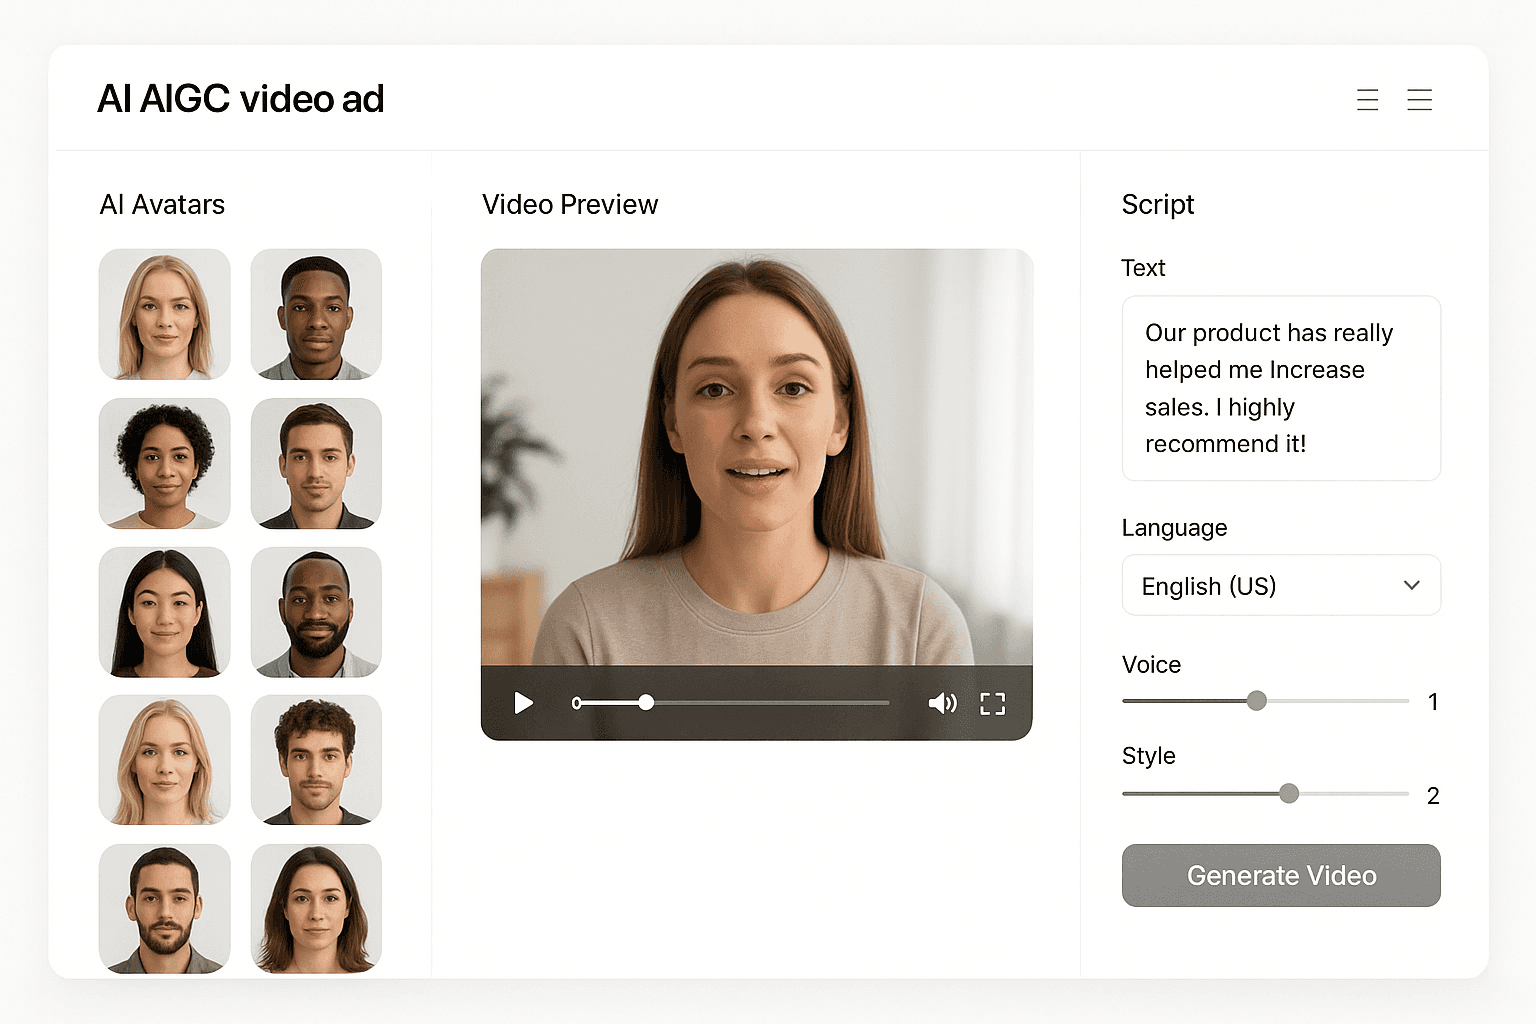
Task: Click the Script section heading
Action: 1157,204
